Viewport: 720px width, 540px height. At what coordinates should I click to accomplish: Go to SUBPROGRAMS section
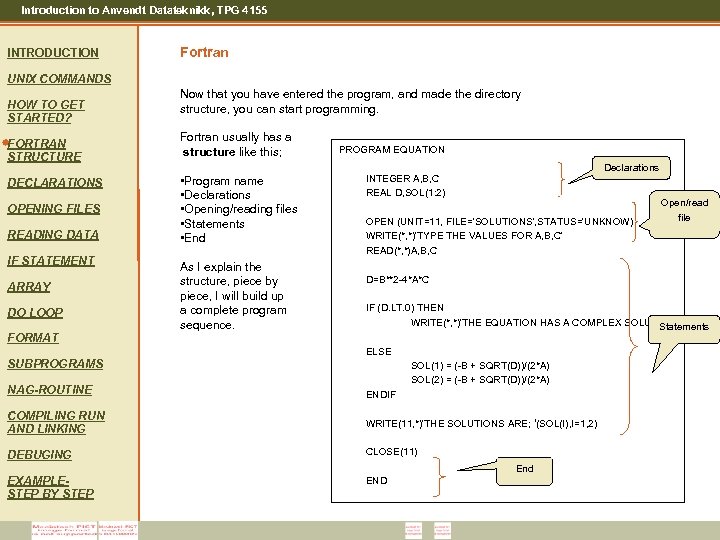click(x=55, y=364)
